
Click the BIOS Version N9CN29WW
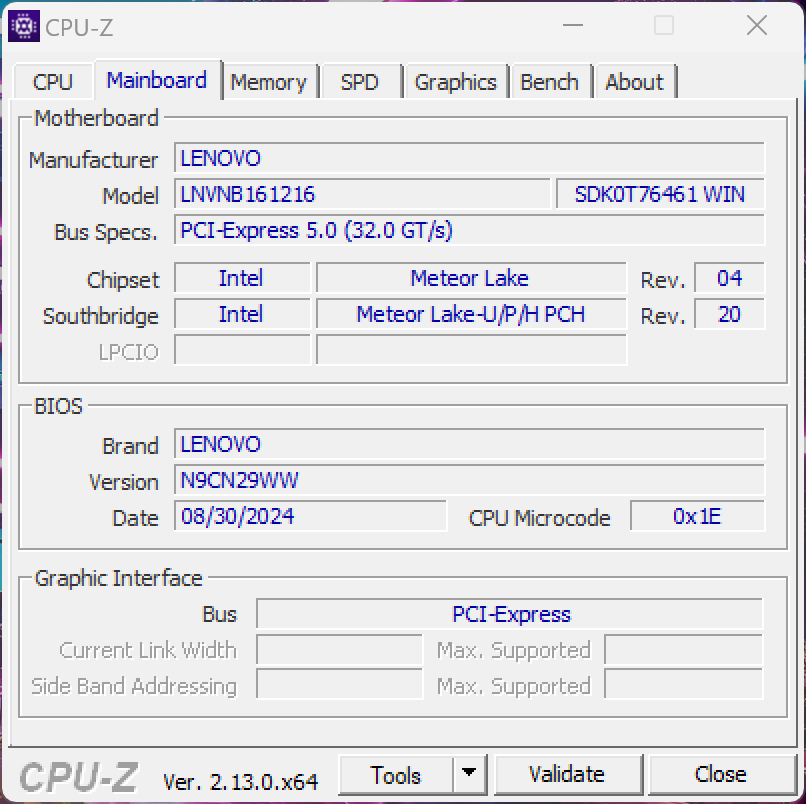point(469,480)
